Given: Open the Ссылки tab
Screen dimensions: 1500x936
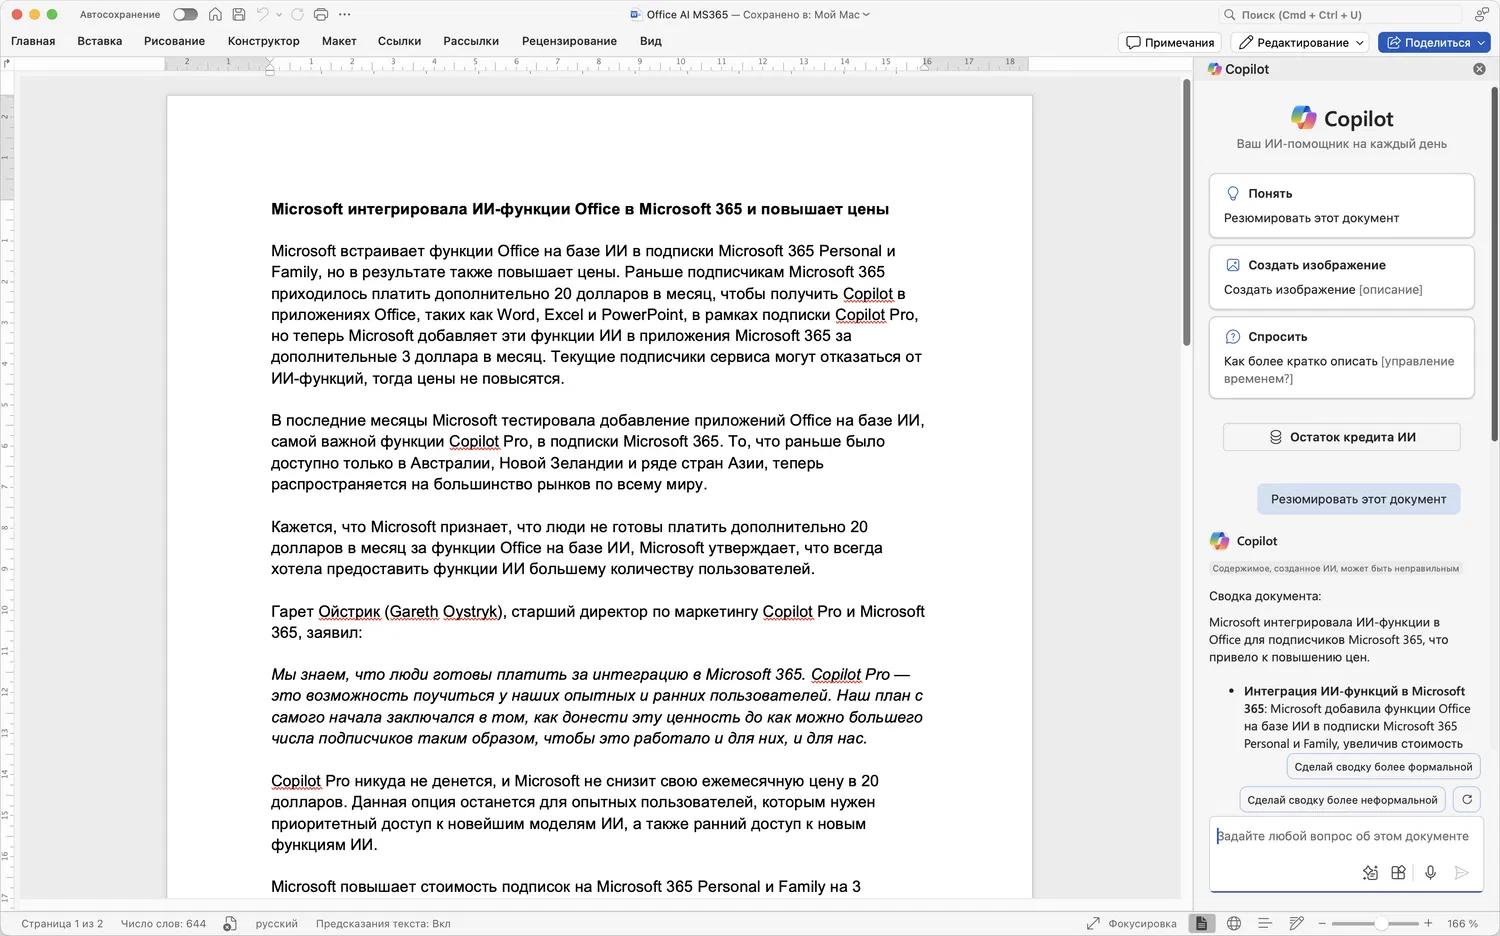Looking at the screenshot, I should click(399, 42).
